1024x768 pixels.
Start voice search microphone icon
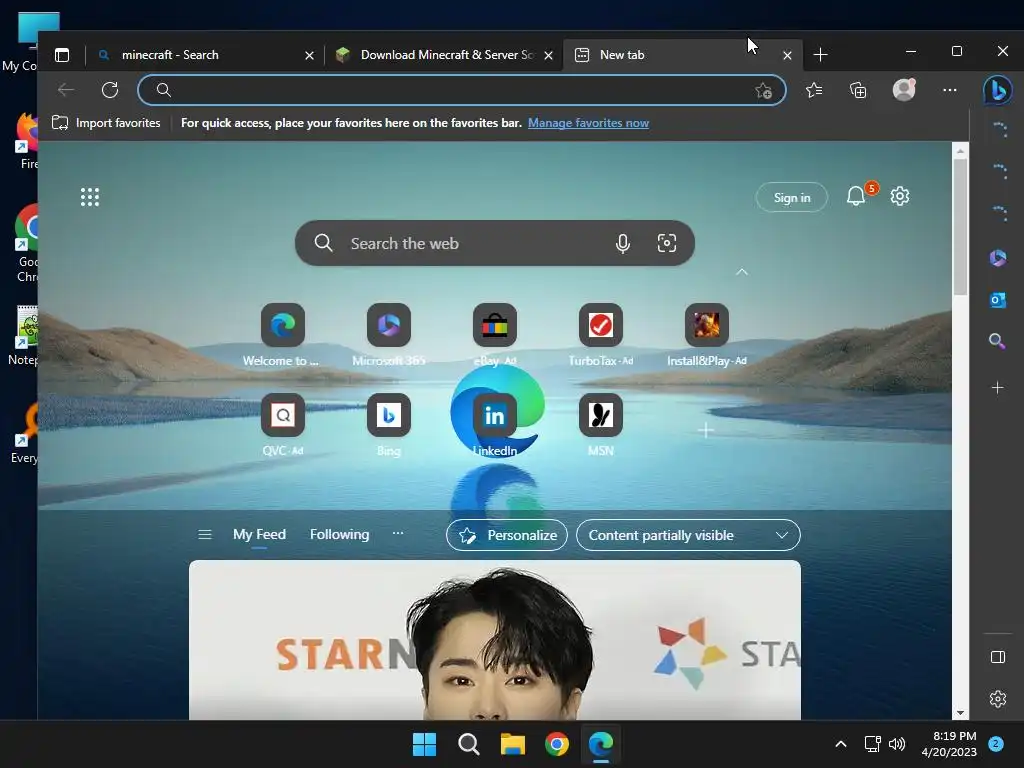coord(623,244)
